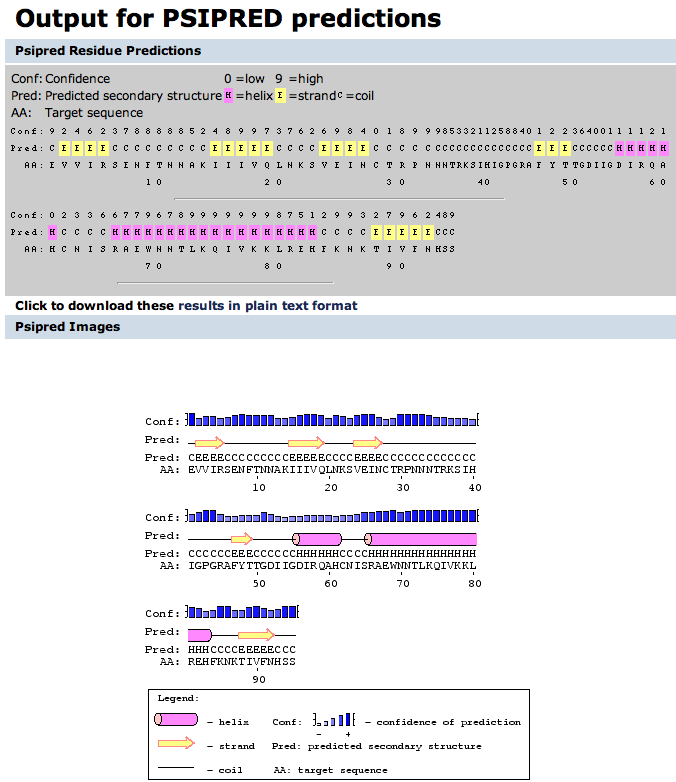
Task: Click the horizontal bar under the second sequence block
Action: point(225,283)
